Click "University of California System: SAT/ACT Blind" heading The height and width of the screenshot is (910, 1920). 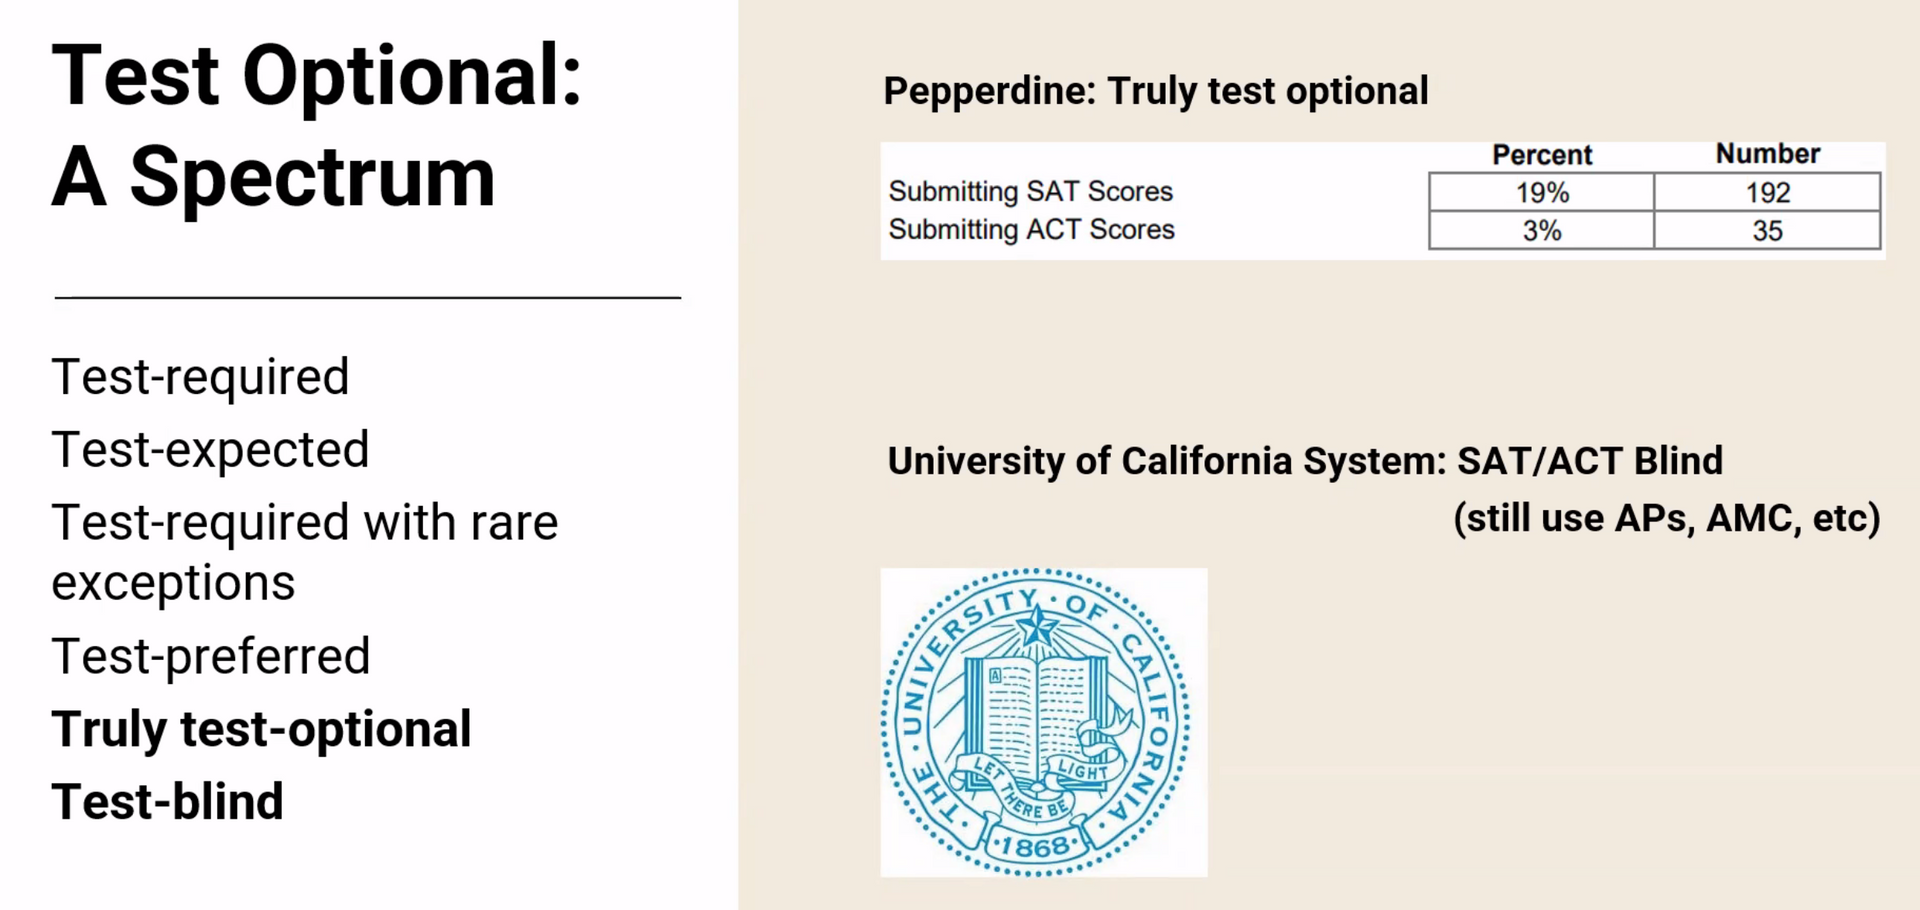click(1305, 461)
